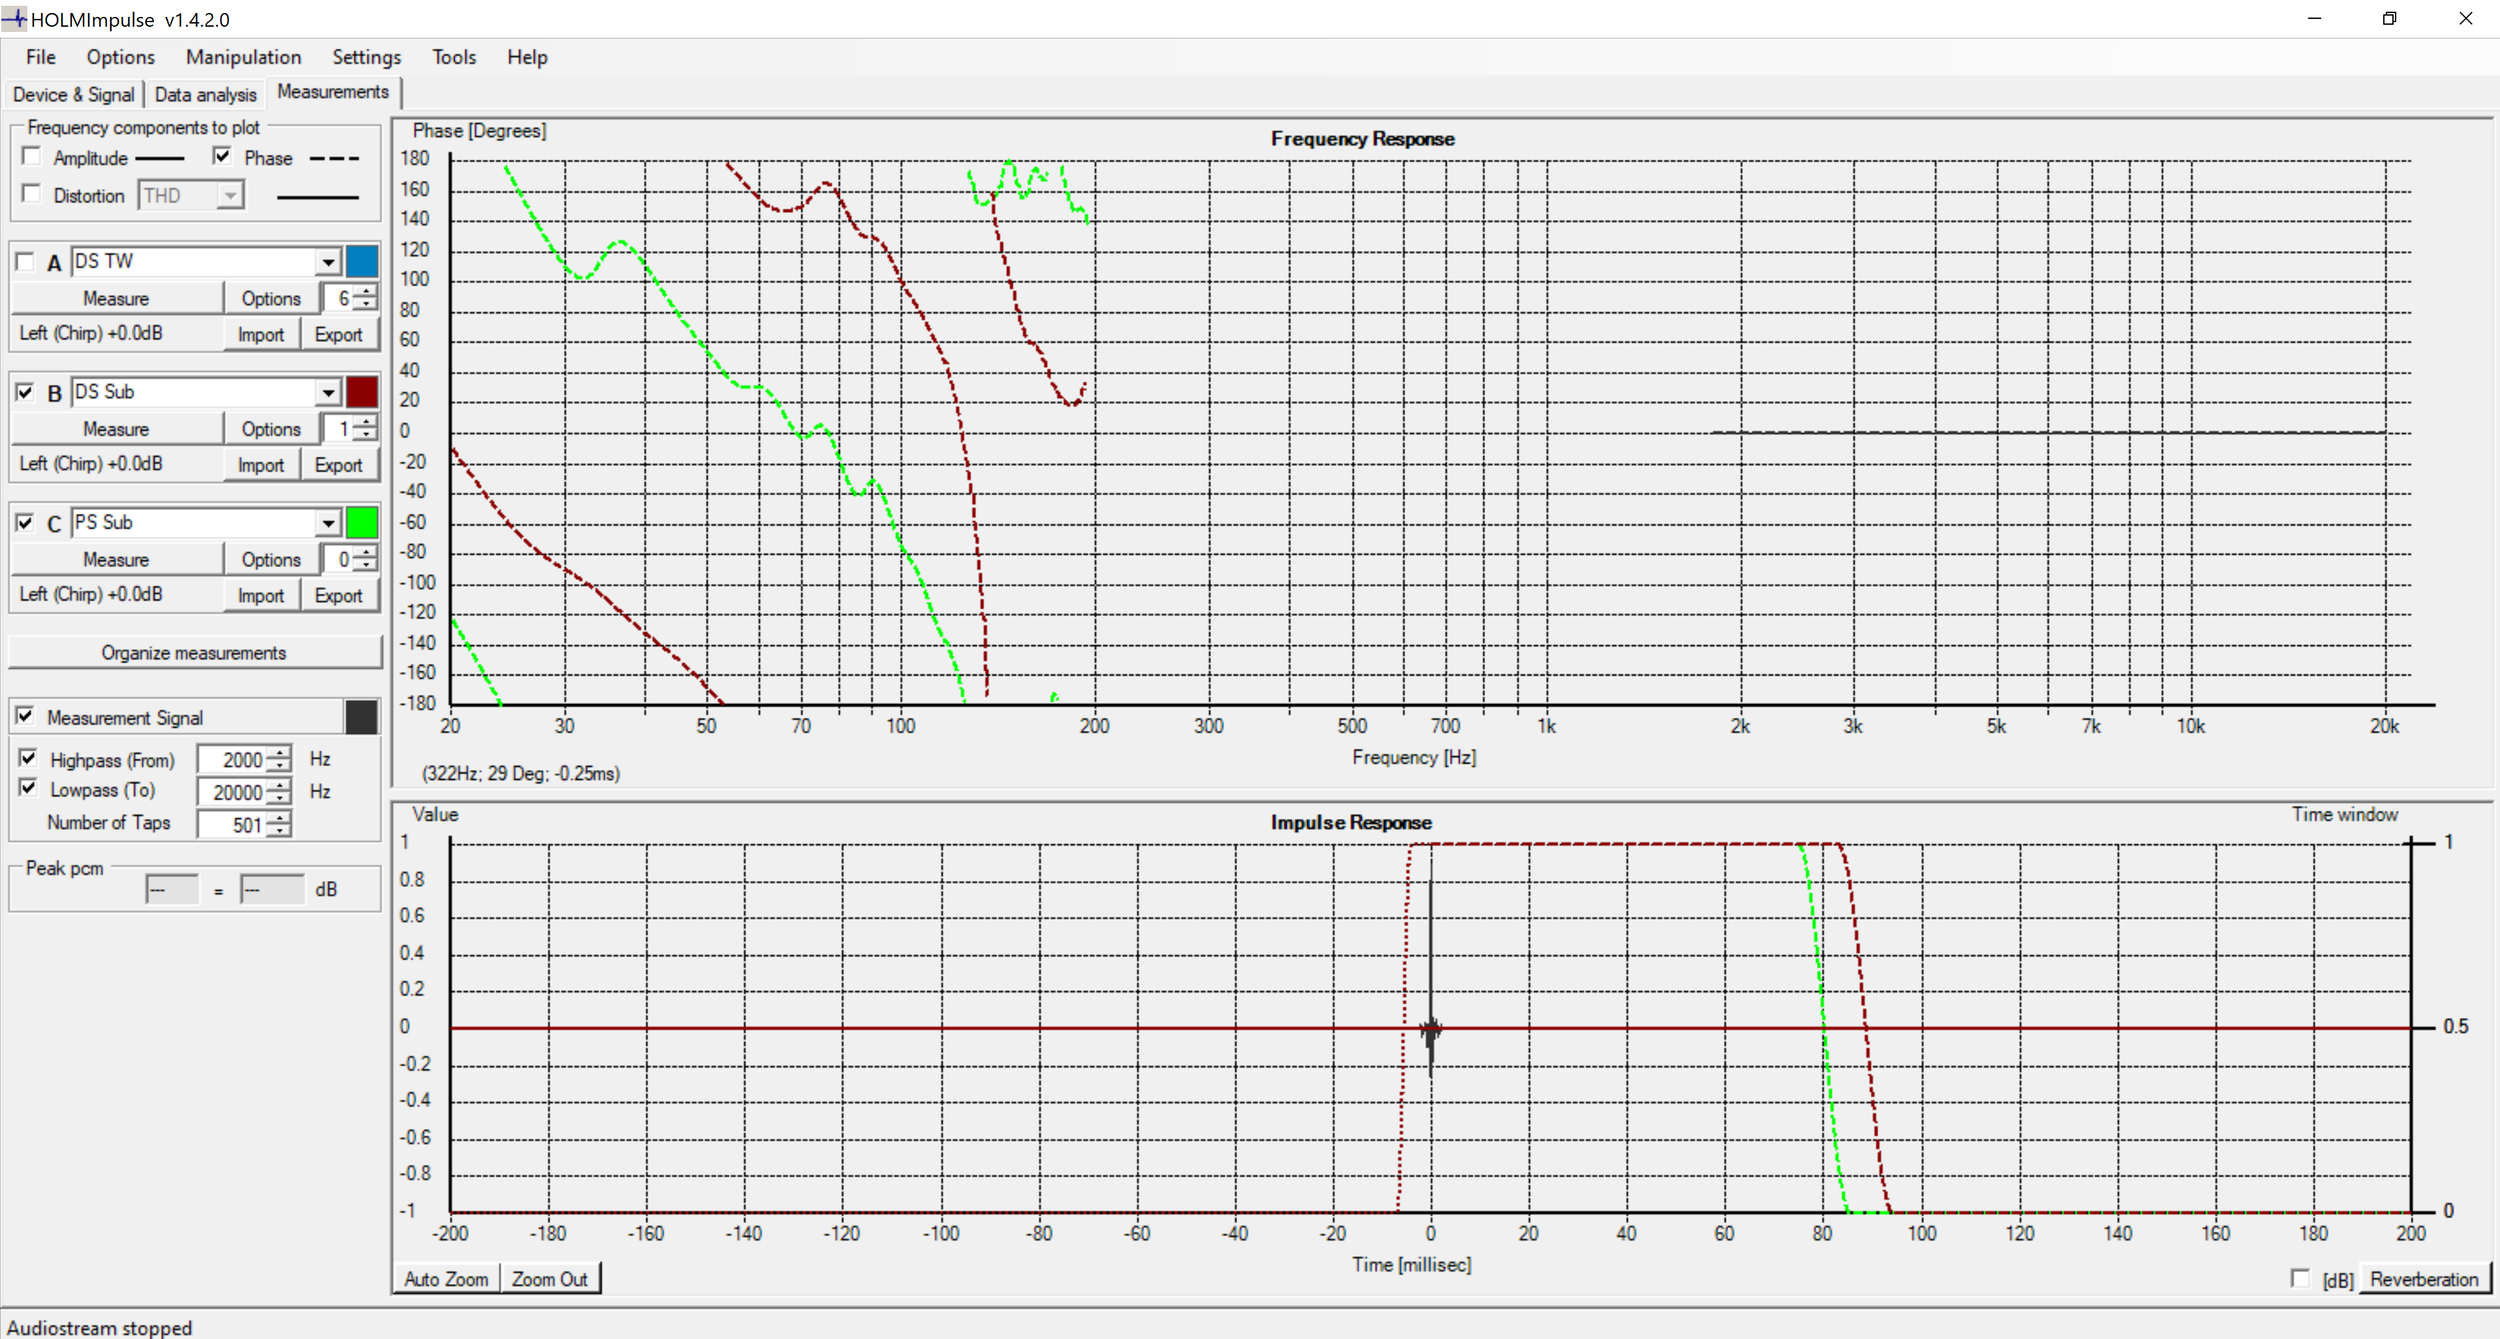Click the Measurement Signal dark color swatch
Screen dimensions: 2500x1339
click(x=361, y=717)
